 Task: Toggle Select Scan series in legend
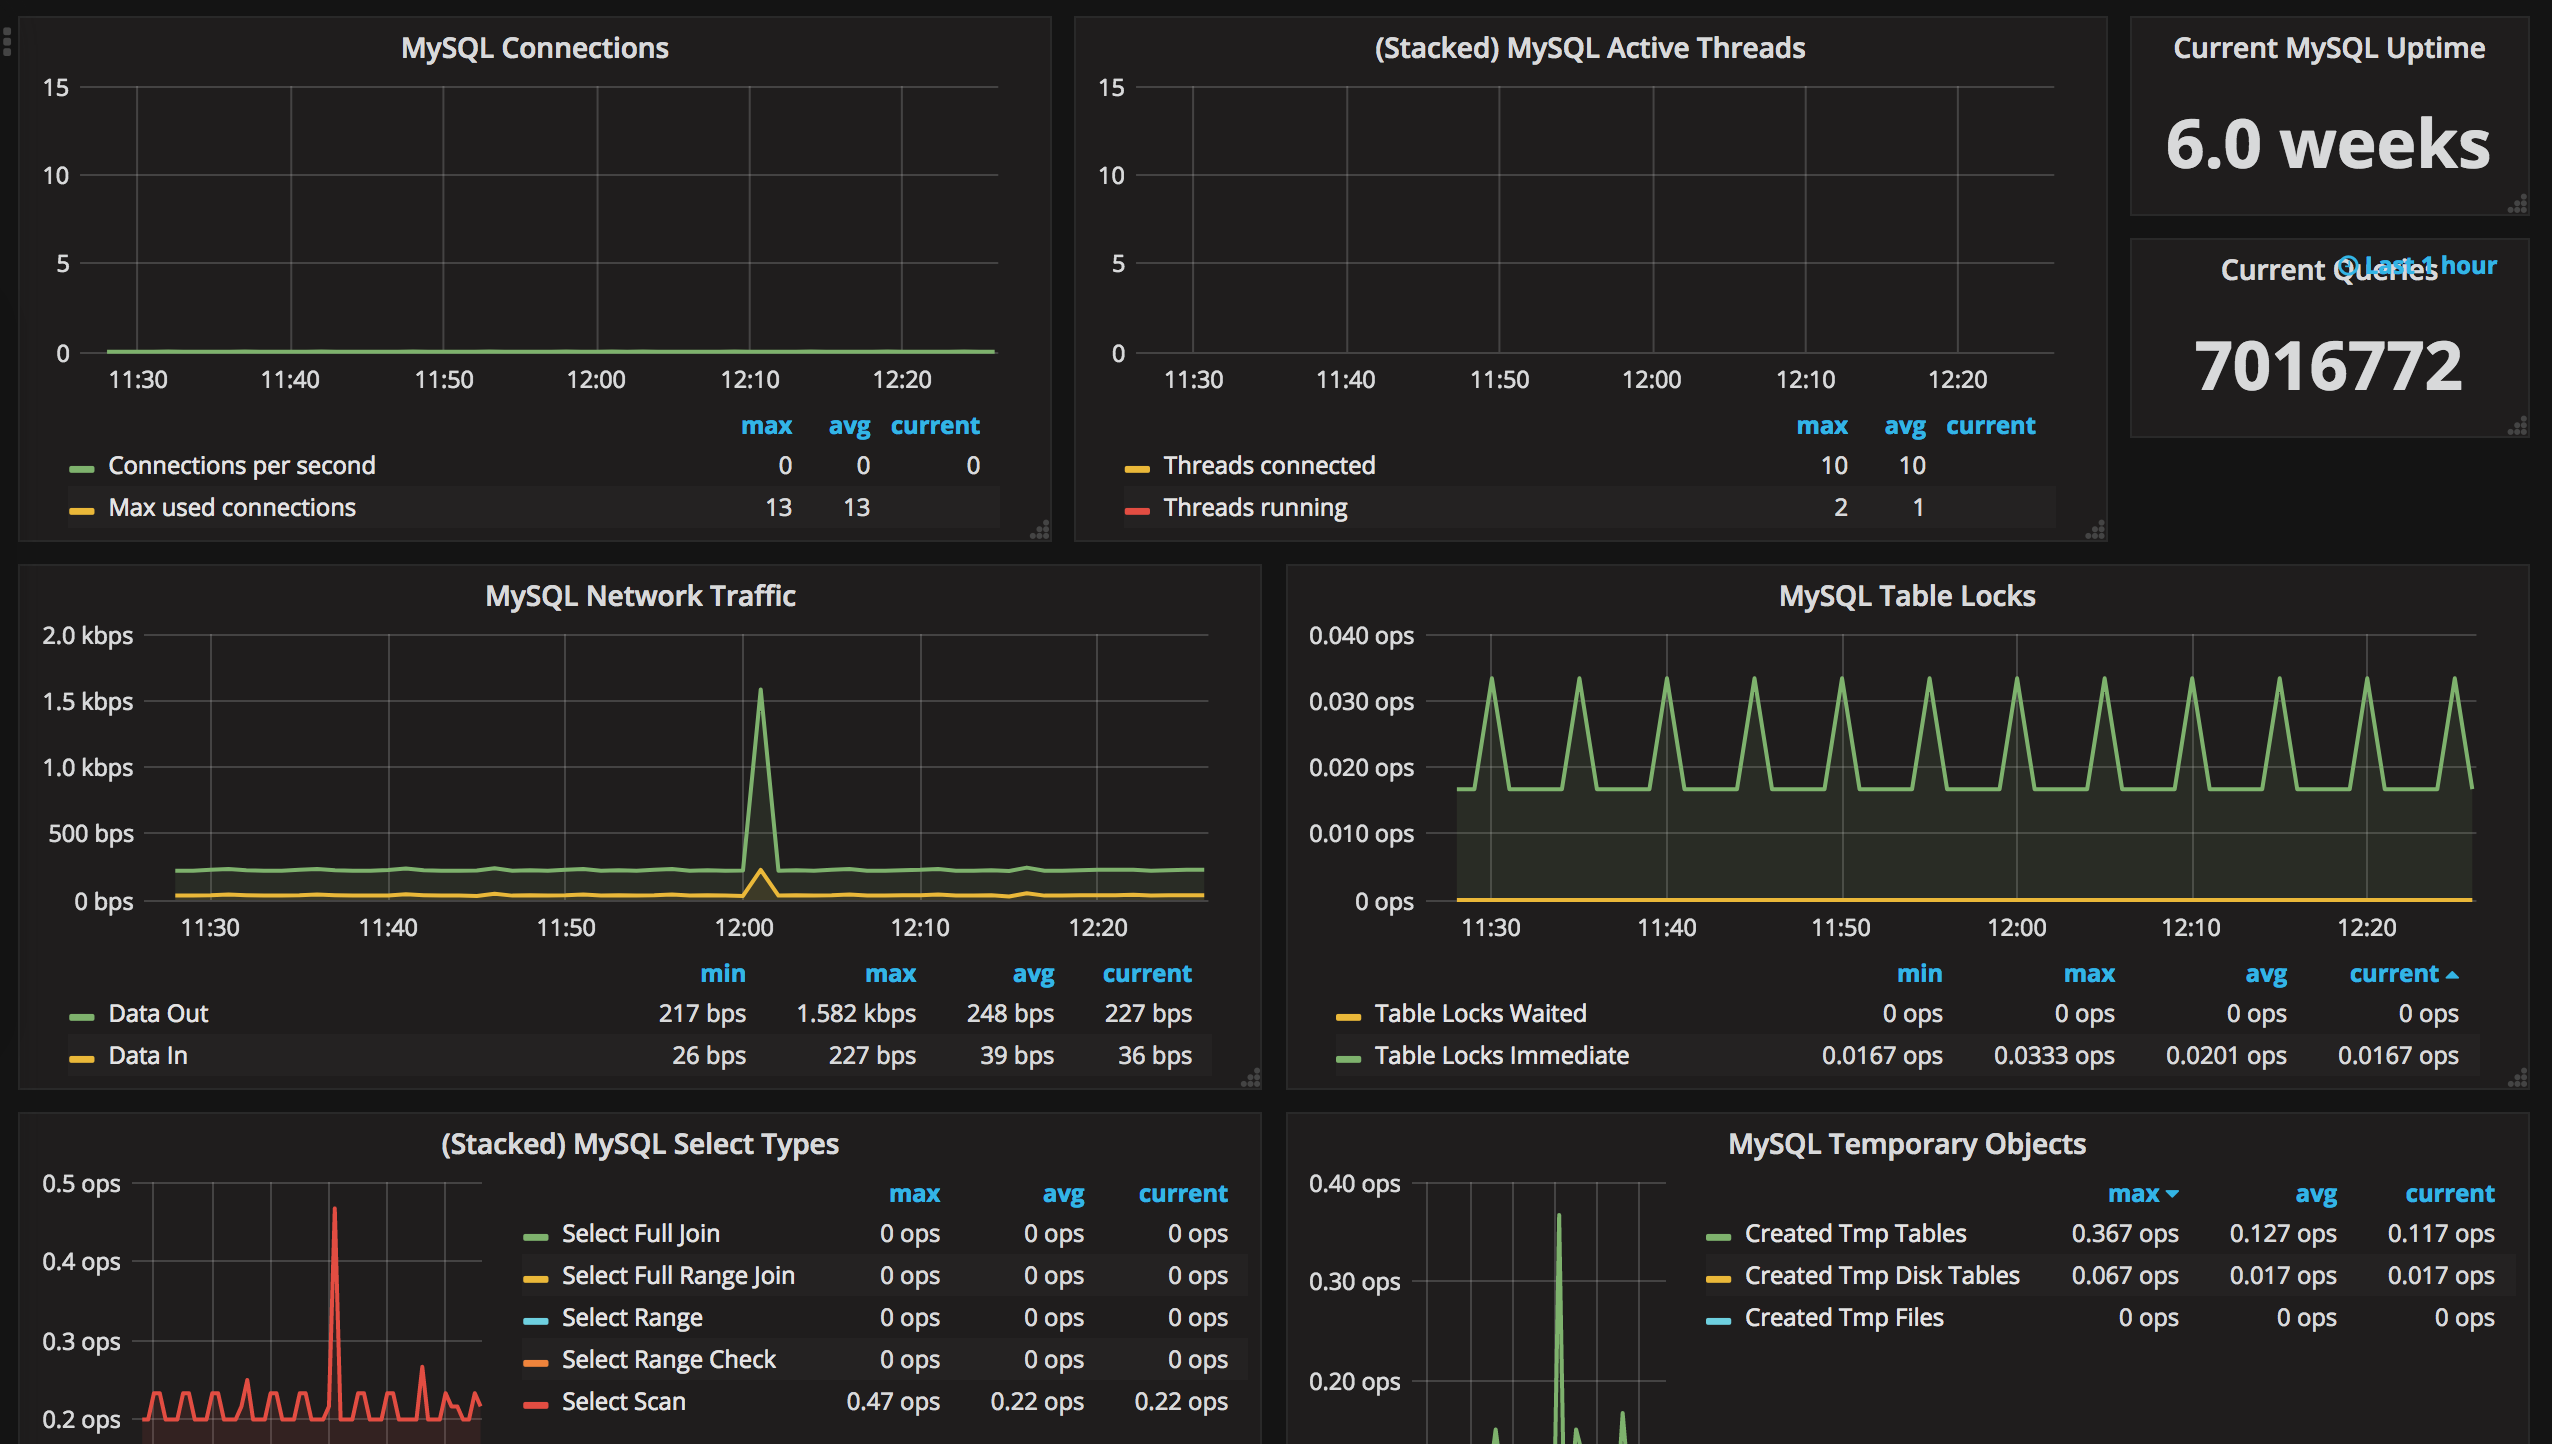pyautogui.click(x=623, y=1402)
